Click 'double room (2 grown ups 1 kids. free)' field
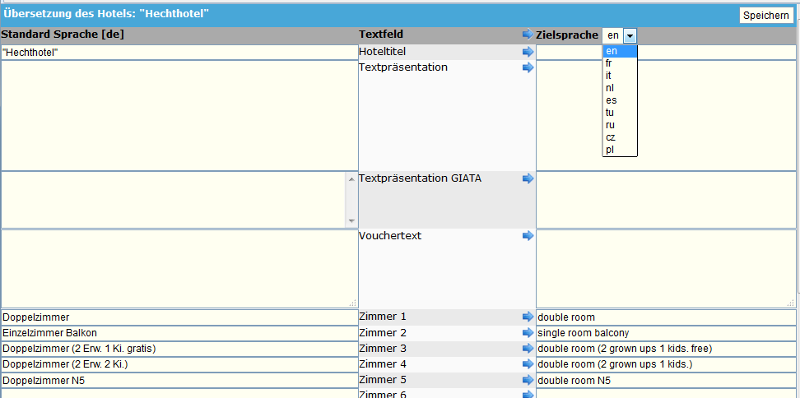Viewport: 800px width, 398px height. [666, 349]
